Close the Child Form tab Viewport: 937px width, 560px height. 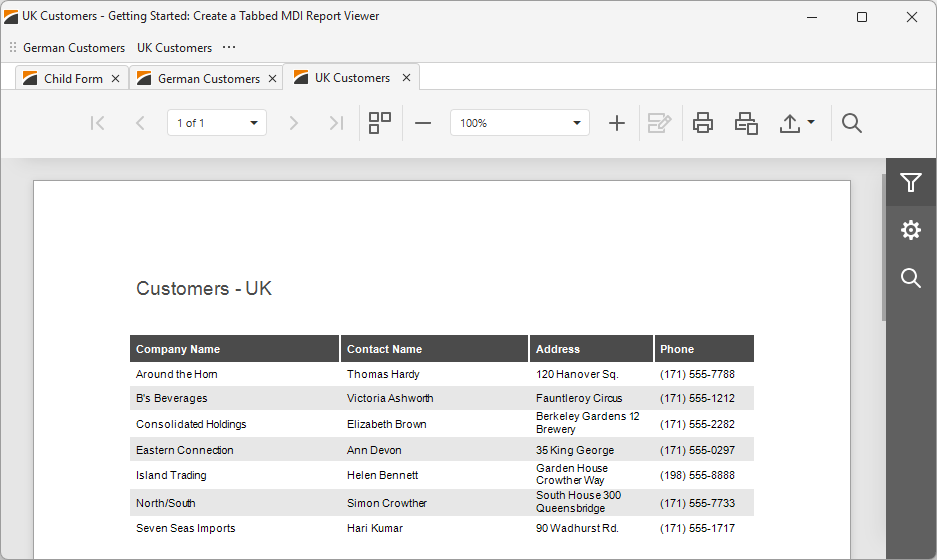pos(116,78)
